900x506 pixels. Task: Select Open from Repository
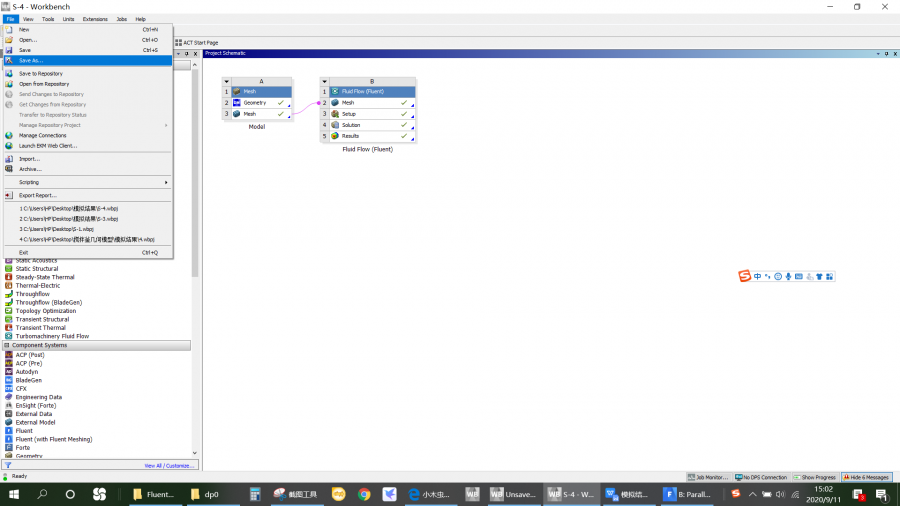[x=88, y=84]
